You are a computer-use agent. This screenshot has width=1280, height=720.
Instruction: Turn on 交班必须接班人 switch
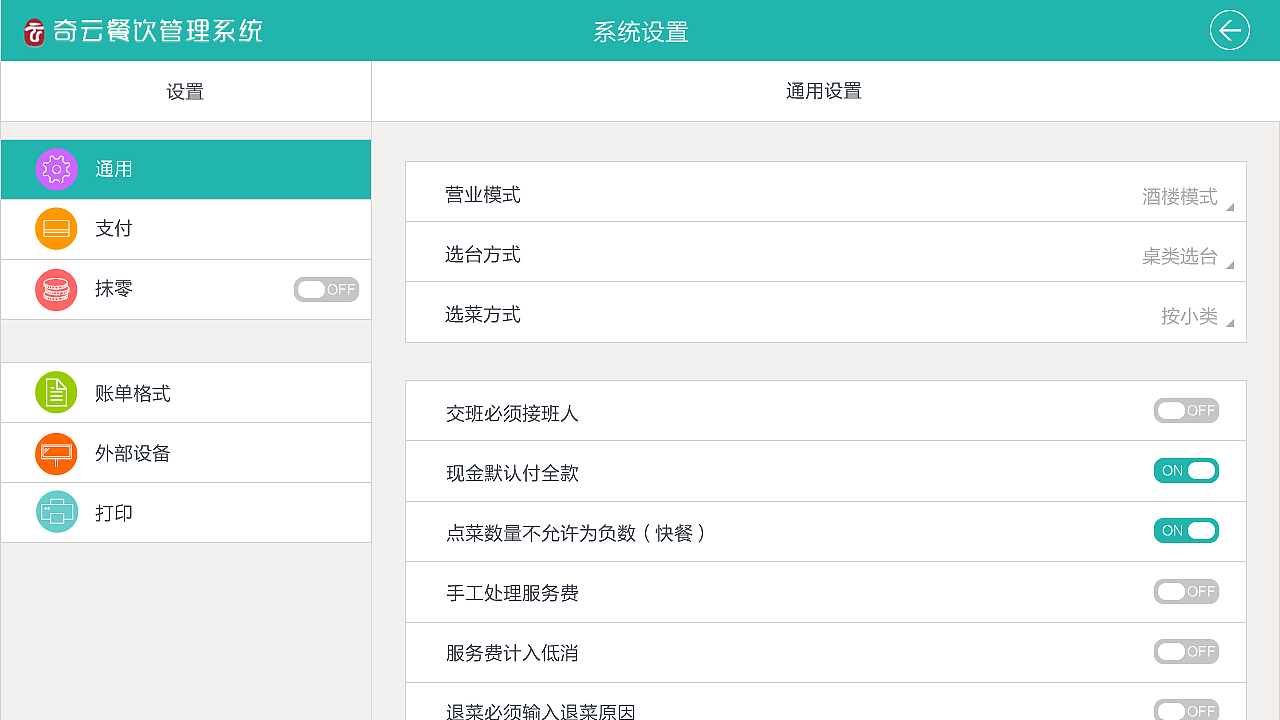point(1186,411)
